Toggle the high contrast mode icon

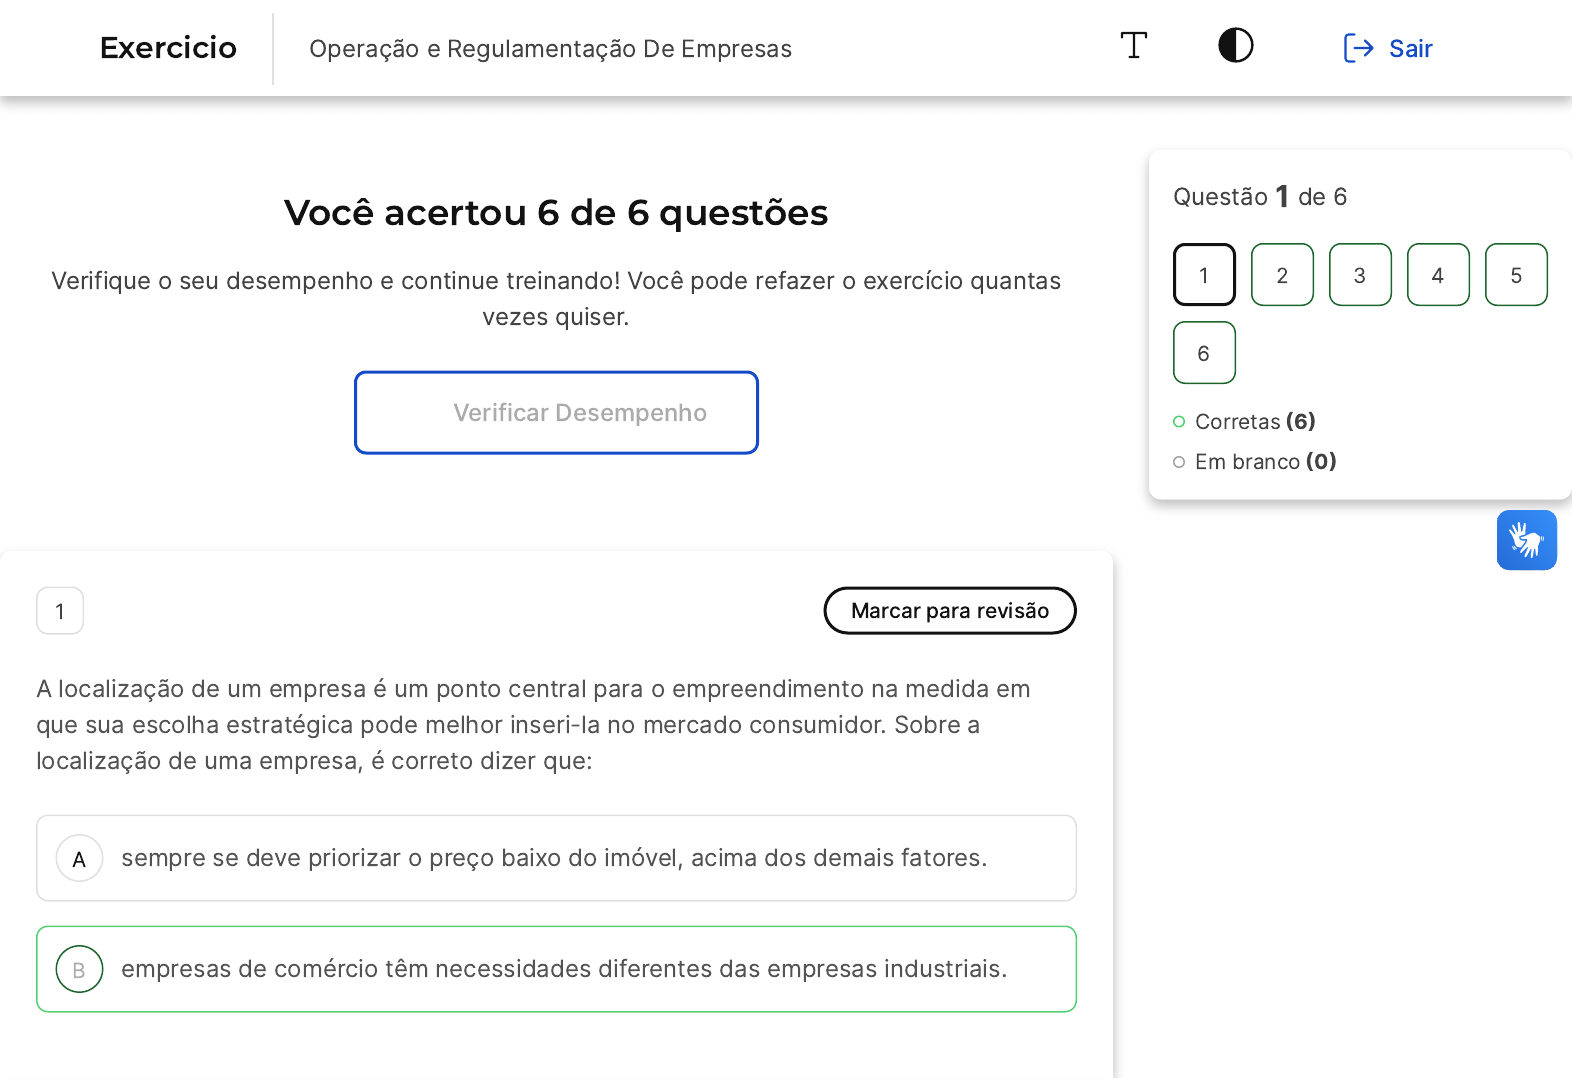click(x=1235, y=46)
